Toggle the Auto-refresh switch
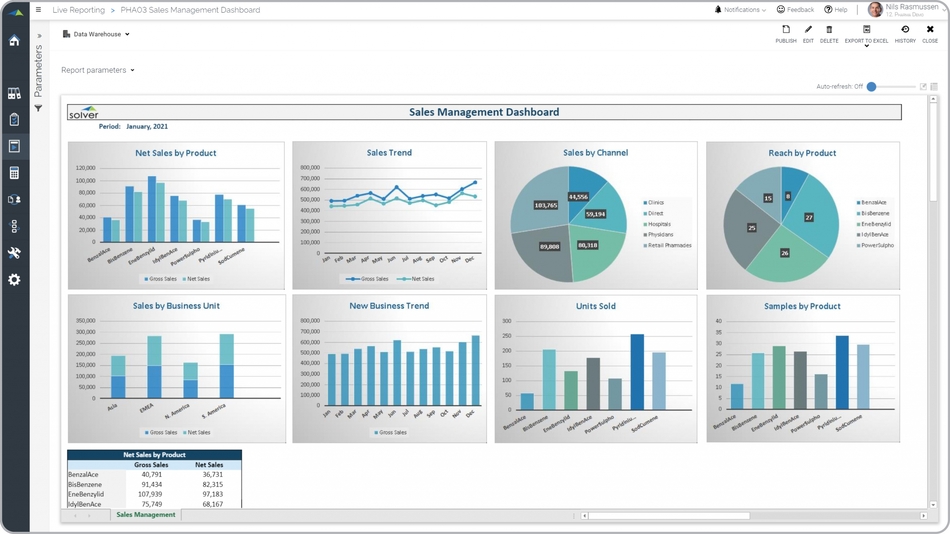 tap(873, 87)
